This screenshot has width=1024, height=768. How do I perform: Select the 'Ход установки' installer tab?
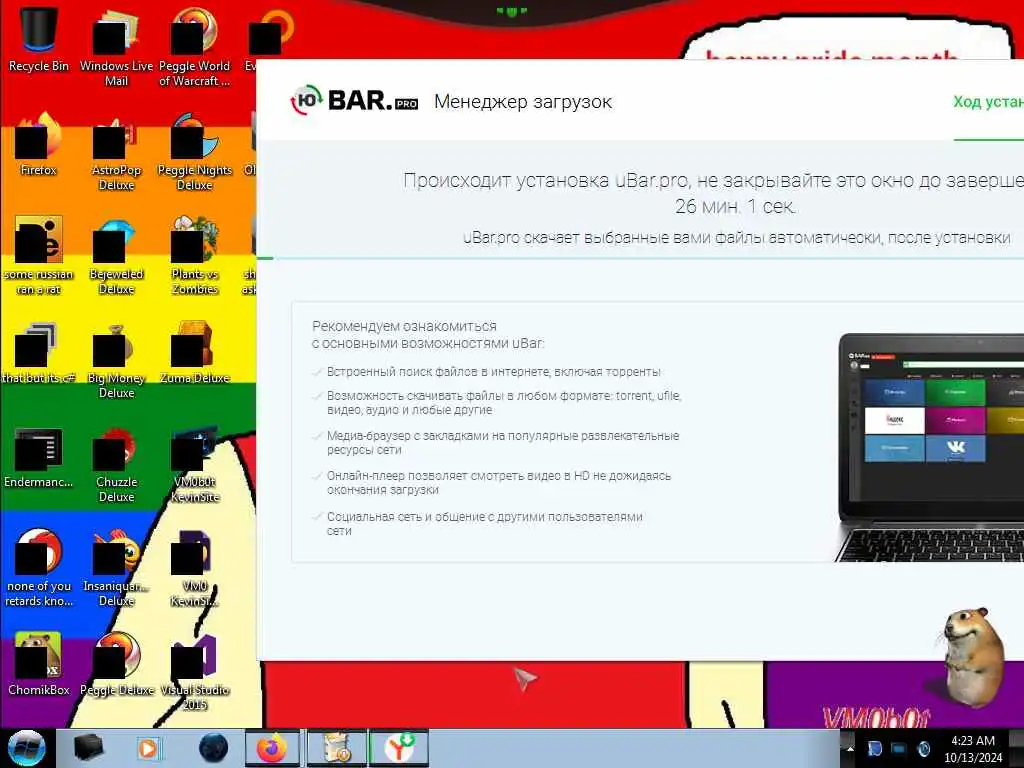[x=988, y=102]
